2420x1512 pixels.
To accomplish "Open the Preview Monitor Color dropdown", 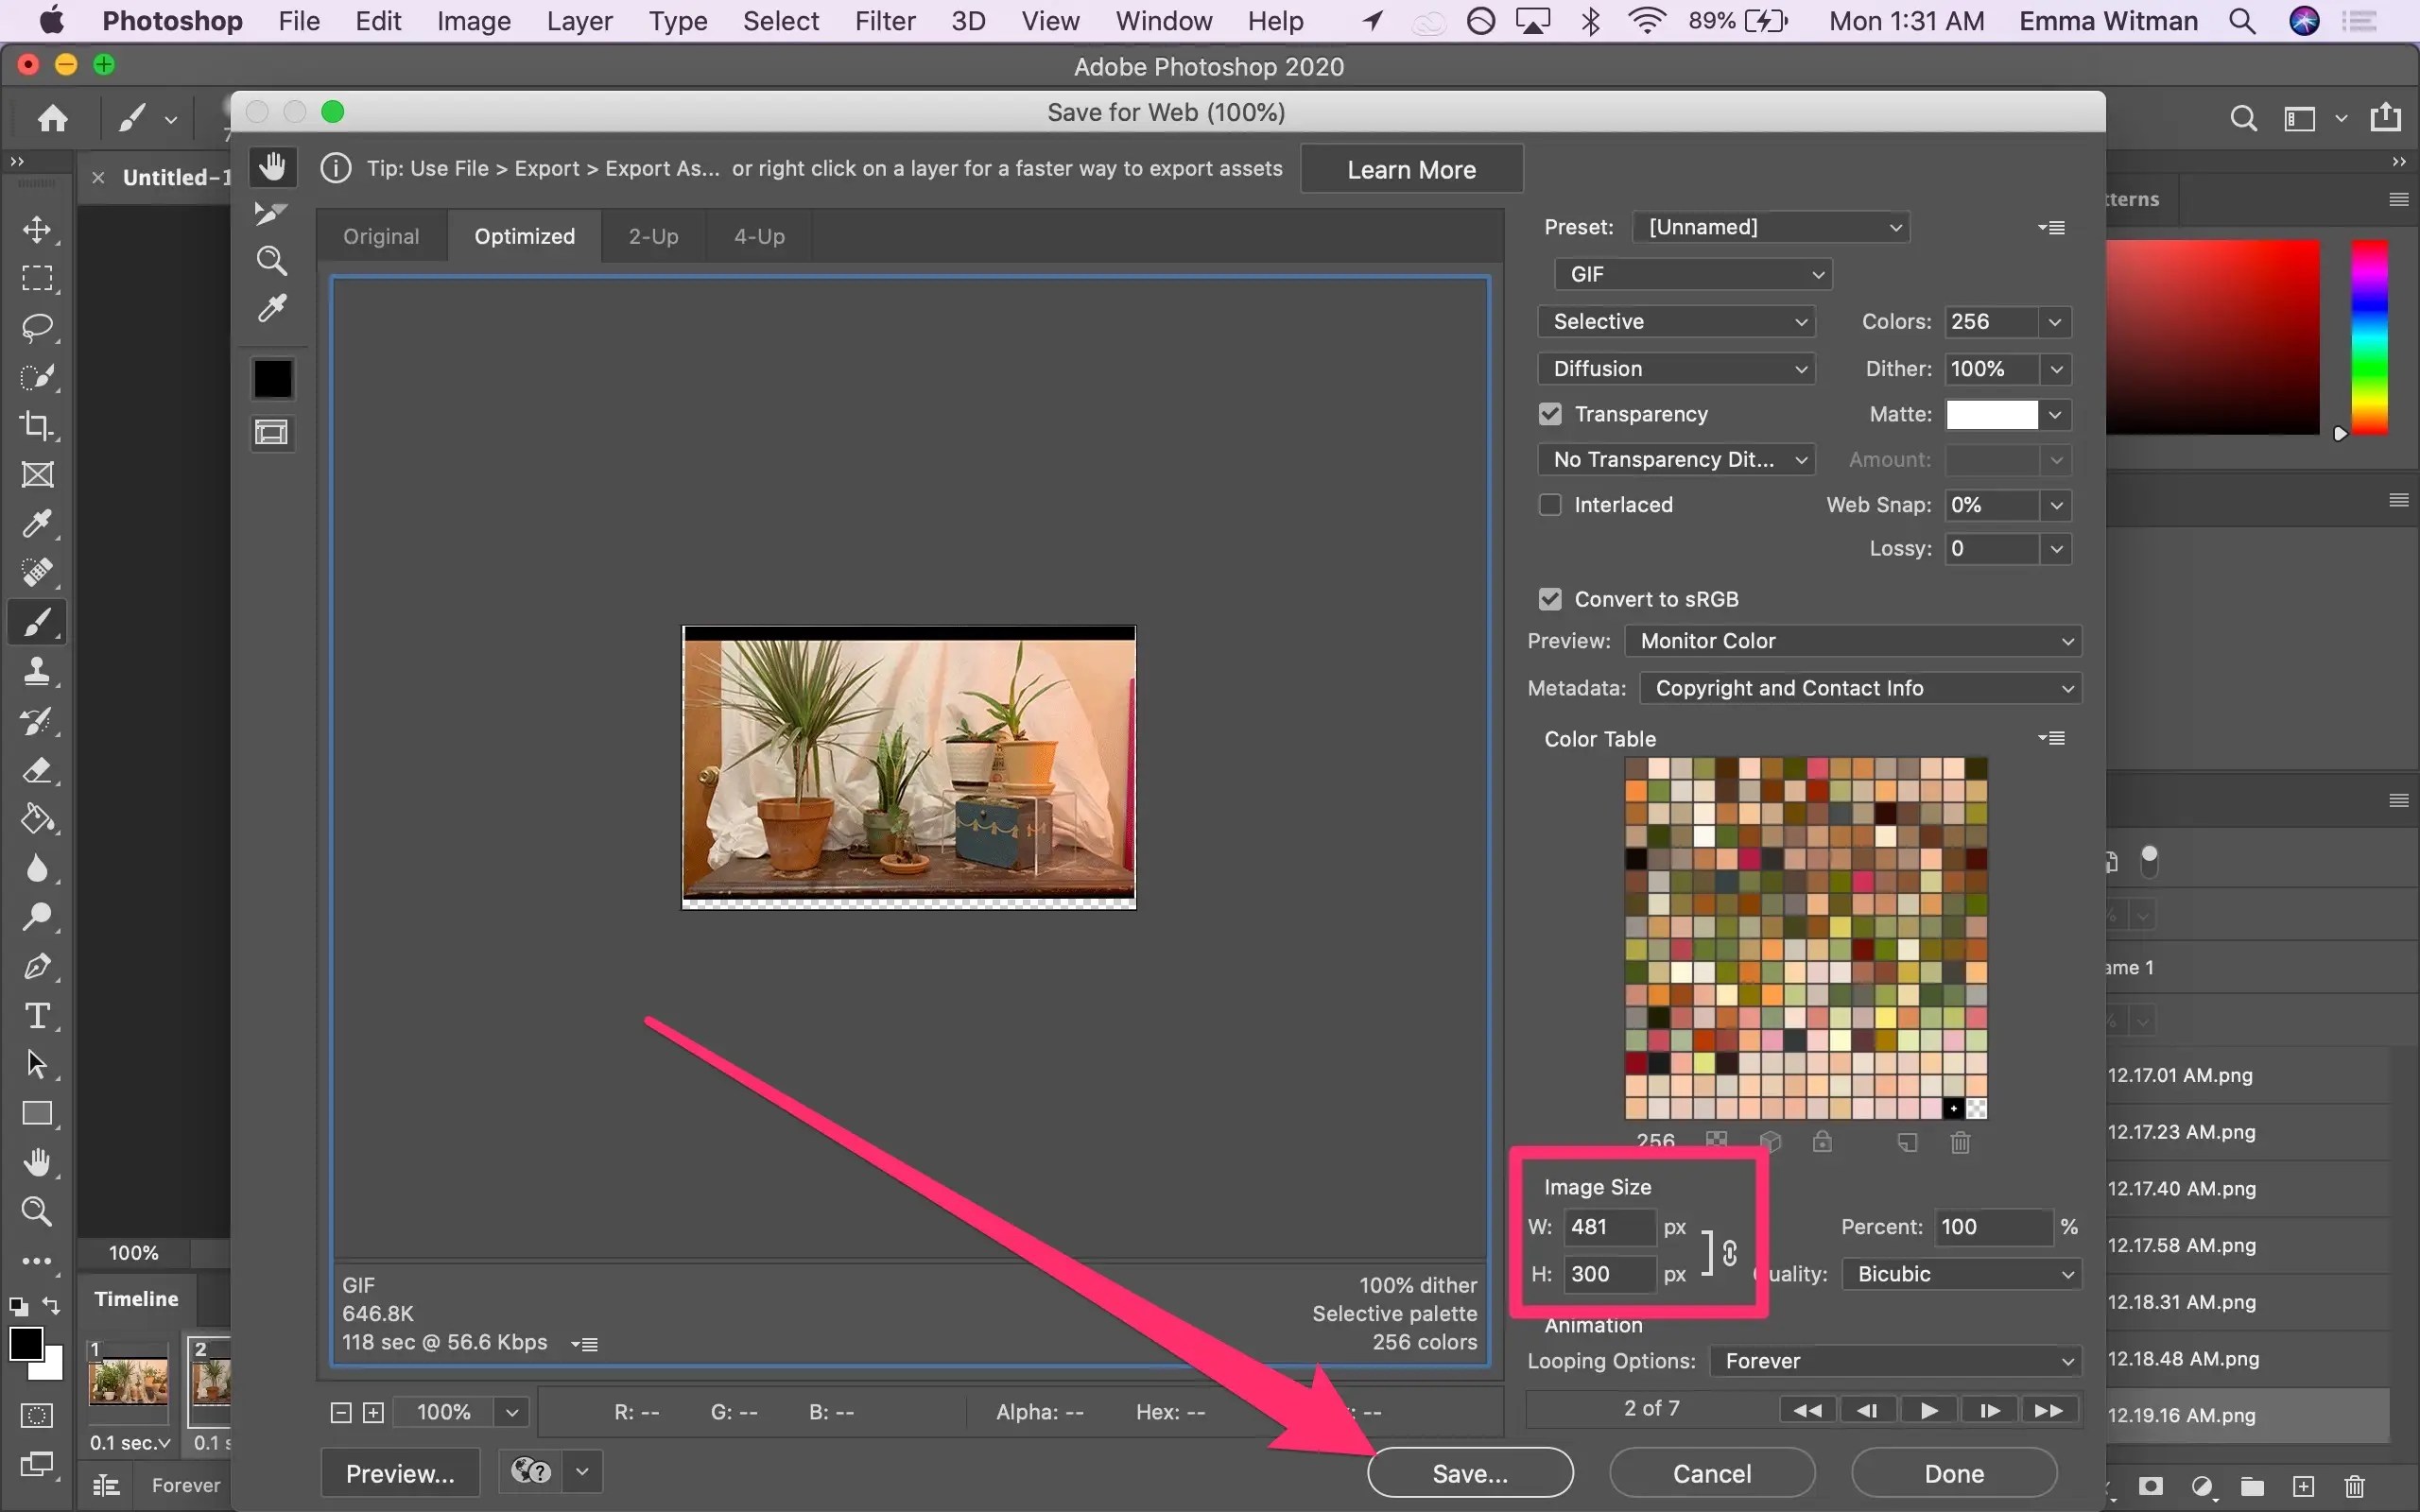I will click(1853, 641).
